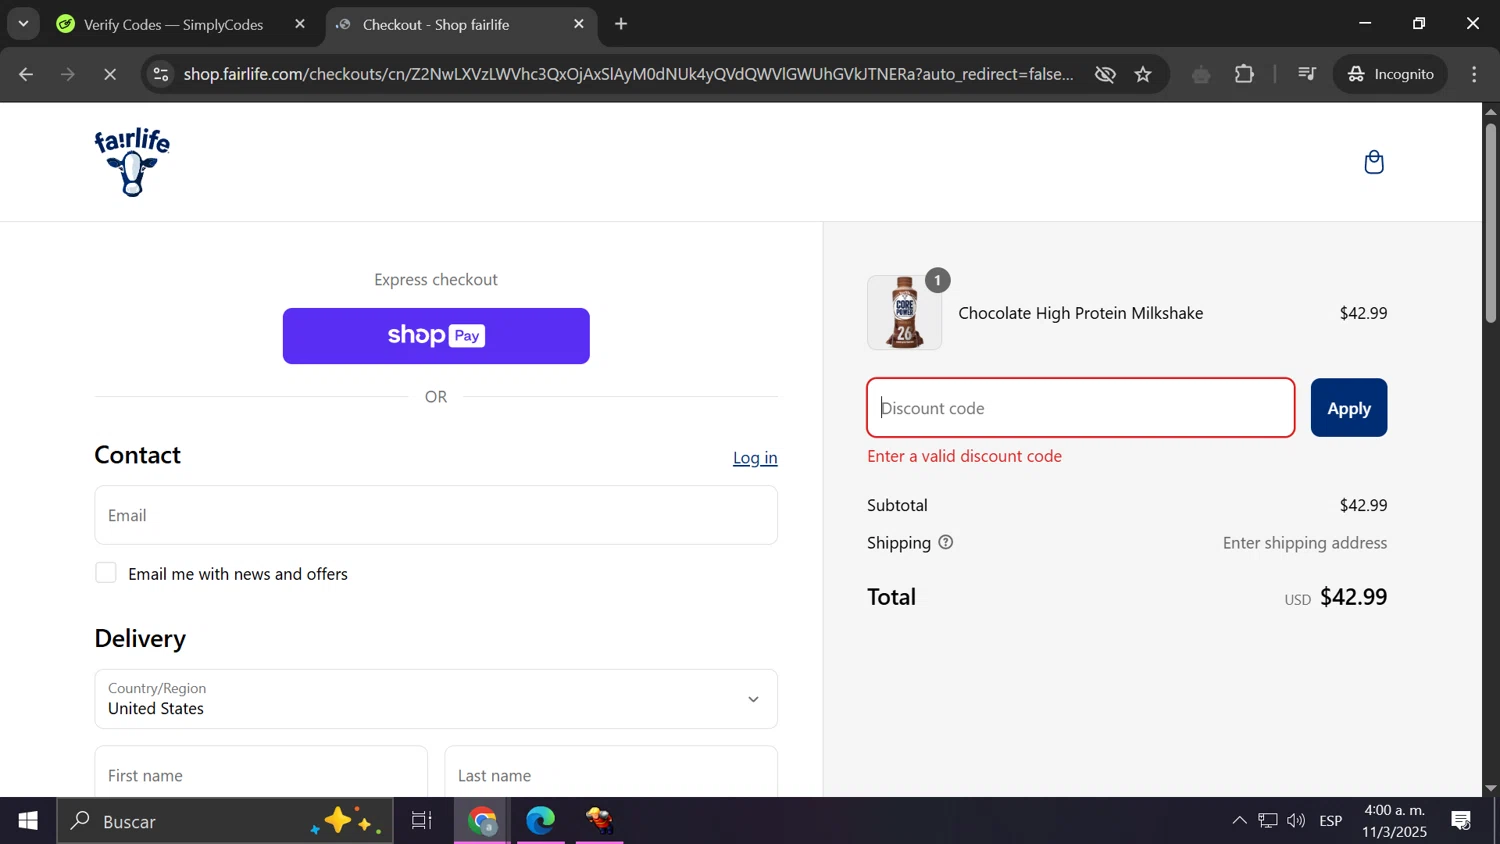Focus the Email input field
Viewport: 1500px width, 844px height.
[436, 515]
